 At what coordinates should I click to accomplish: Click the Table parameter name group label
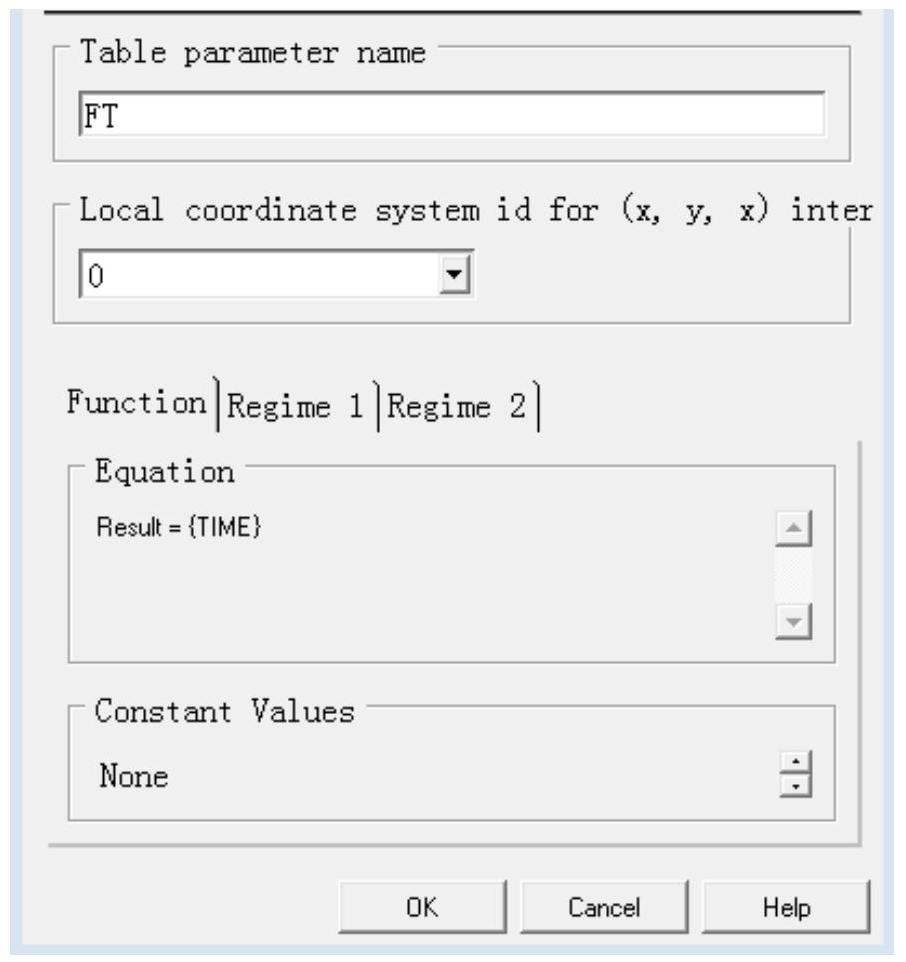(252, 52)
